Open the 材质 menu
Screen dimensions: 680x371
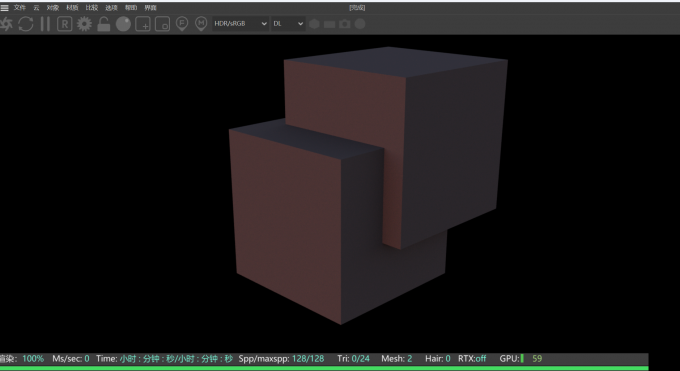(x=72, y=8)
